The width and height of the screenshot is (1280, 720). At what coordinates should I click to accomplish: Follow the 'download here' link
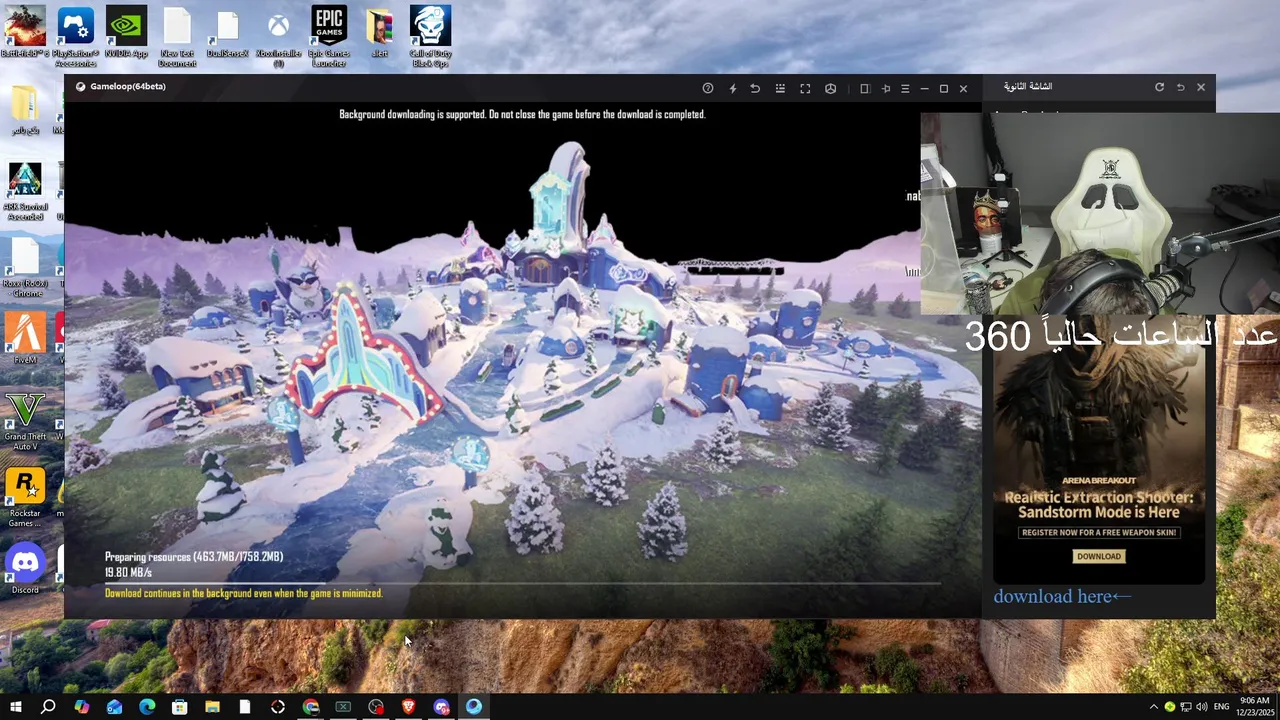click(x=1062, y=596)
